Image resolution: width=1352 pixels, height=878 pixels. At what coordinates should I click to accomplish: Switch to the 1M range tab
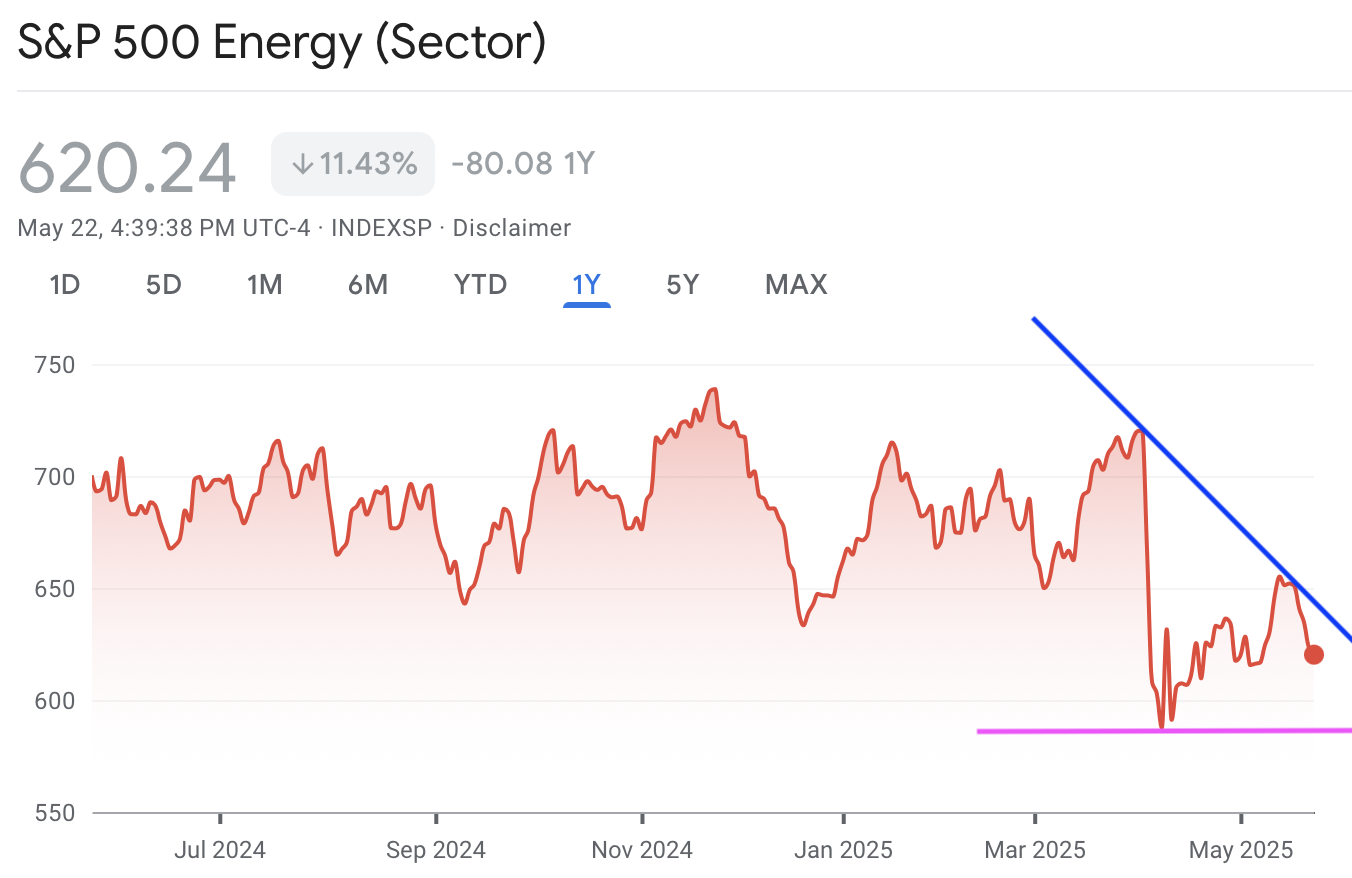(x=265, y=285)
